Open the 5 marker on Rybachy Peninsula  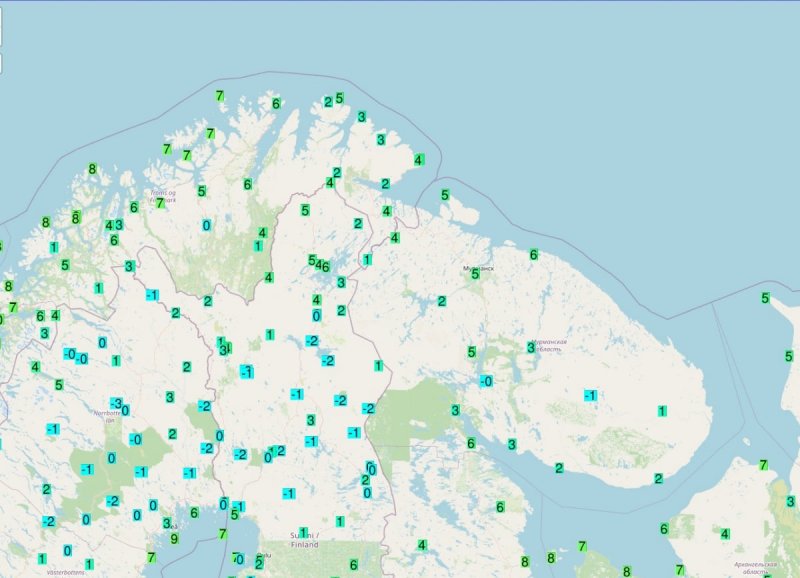pos(445,195)
